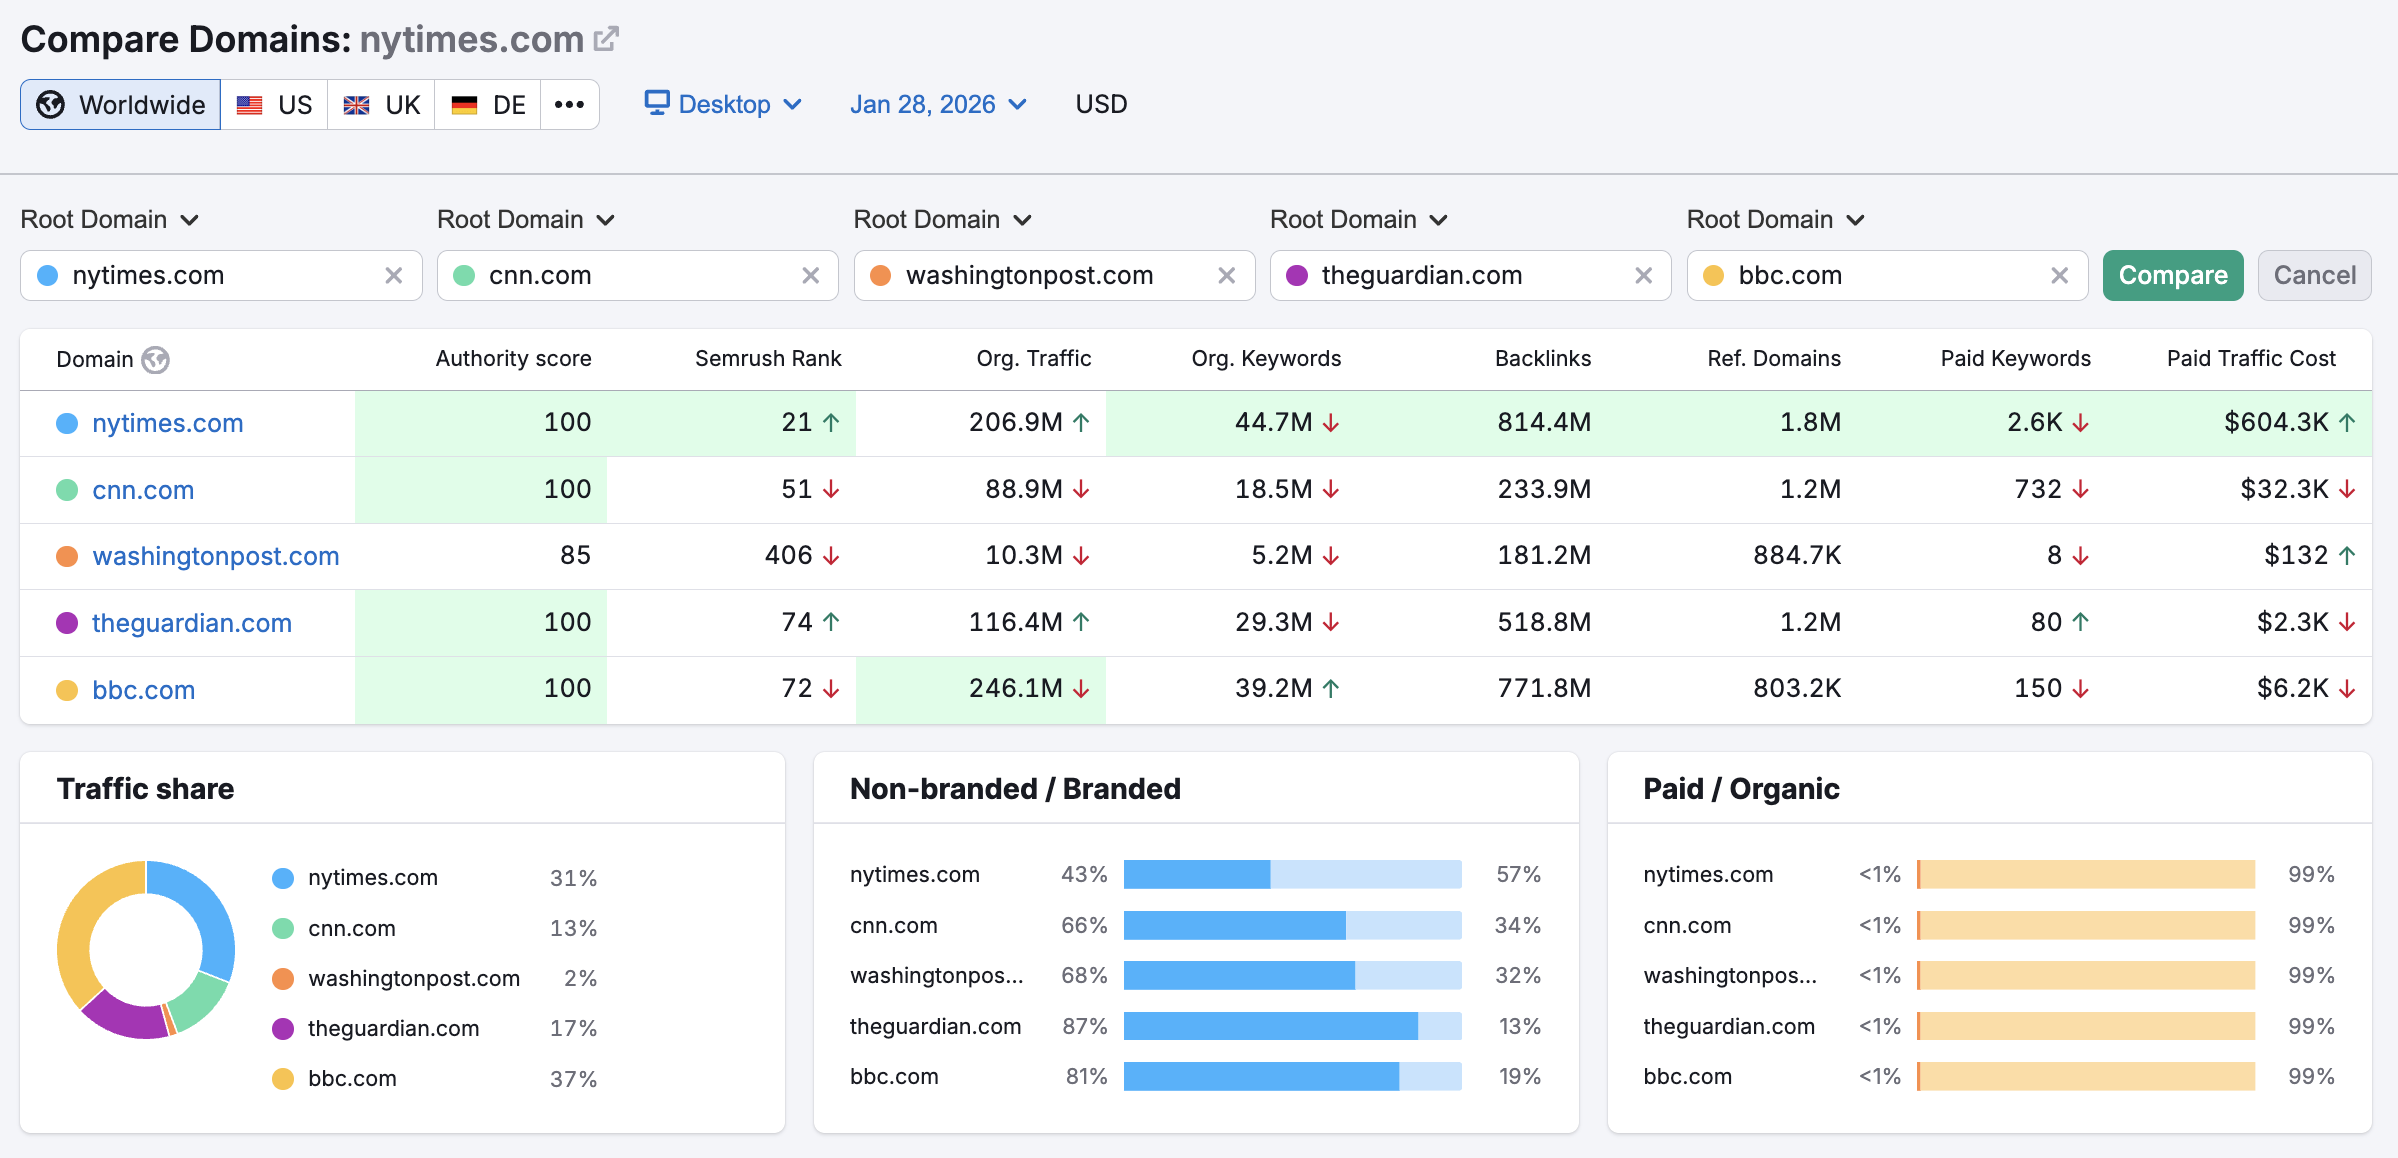
Task: Remove theguardian.com with the X icon
Action: pos(1643,276)
